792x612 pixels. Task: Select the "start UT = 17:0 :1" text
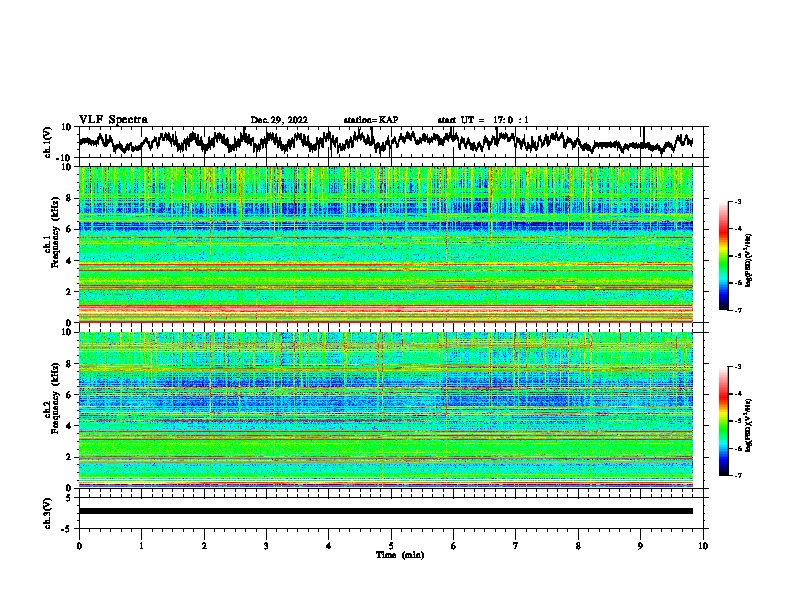tap(483, 120)
